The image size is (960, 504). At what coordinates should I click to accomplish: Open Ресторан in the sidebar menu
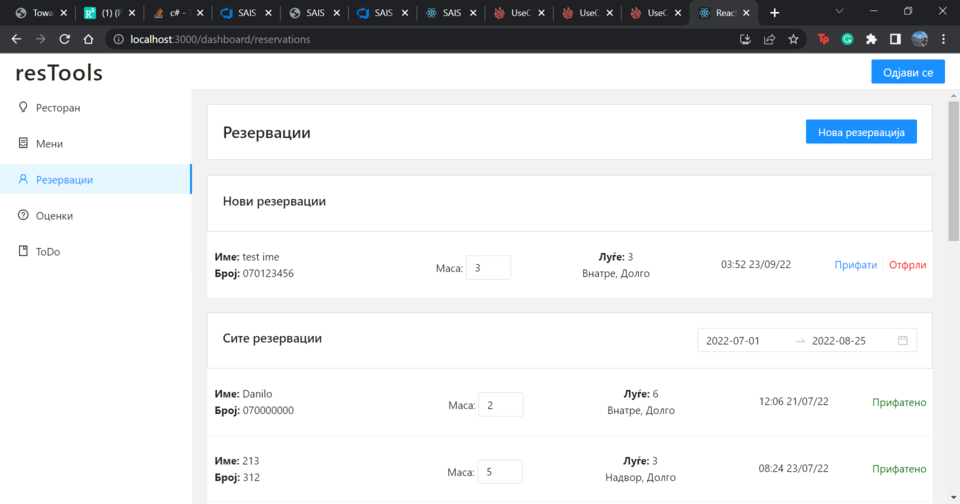(58, 108)
